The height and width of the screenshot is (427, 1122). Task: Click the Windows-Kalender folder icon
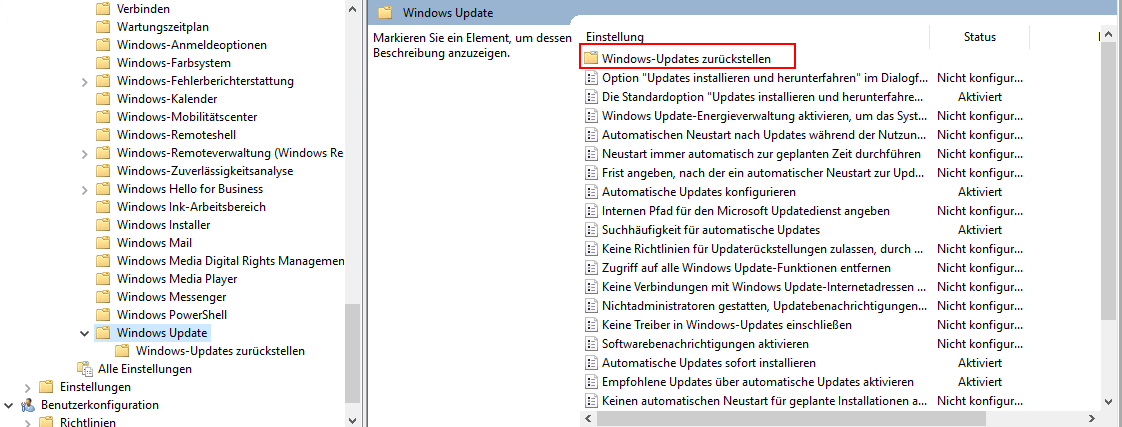click(x=103, y=99)
